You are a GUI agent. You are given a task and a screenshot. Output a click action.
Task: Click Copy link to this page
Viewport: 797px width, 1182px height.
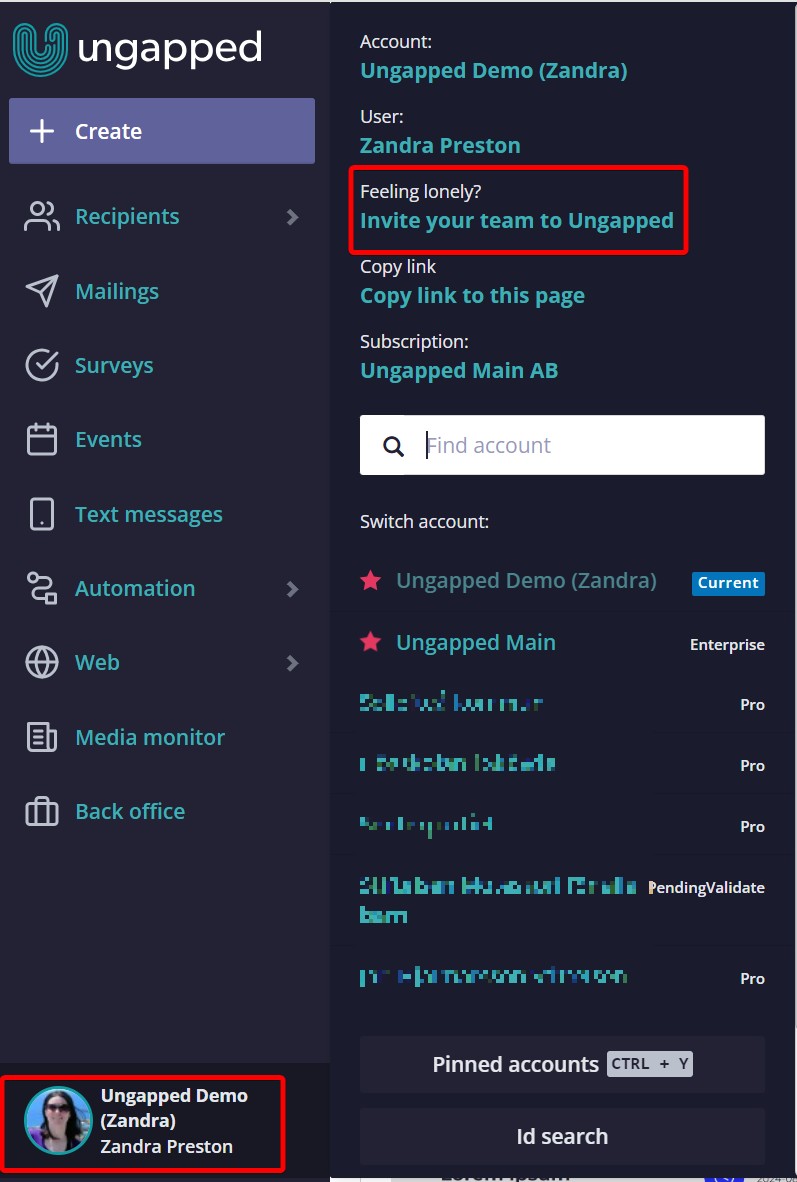coord(472,296)
